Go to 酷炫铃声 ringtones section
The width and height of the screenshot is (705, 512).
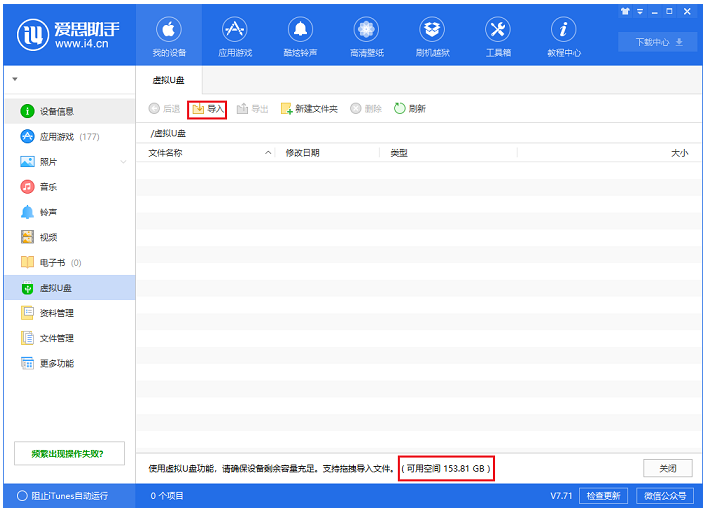[300, 36]
